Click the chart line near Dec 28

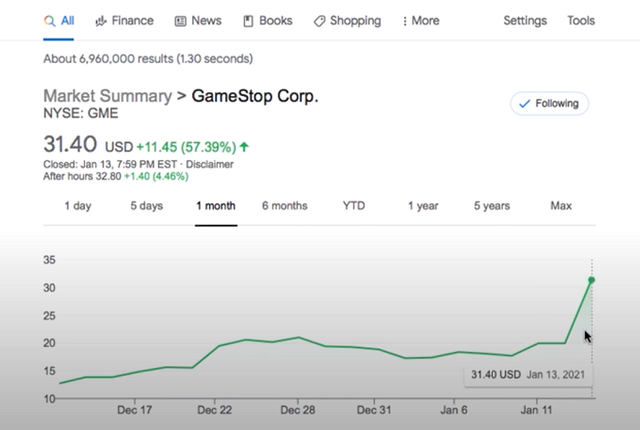pos(297,338)
